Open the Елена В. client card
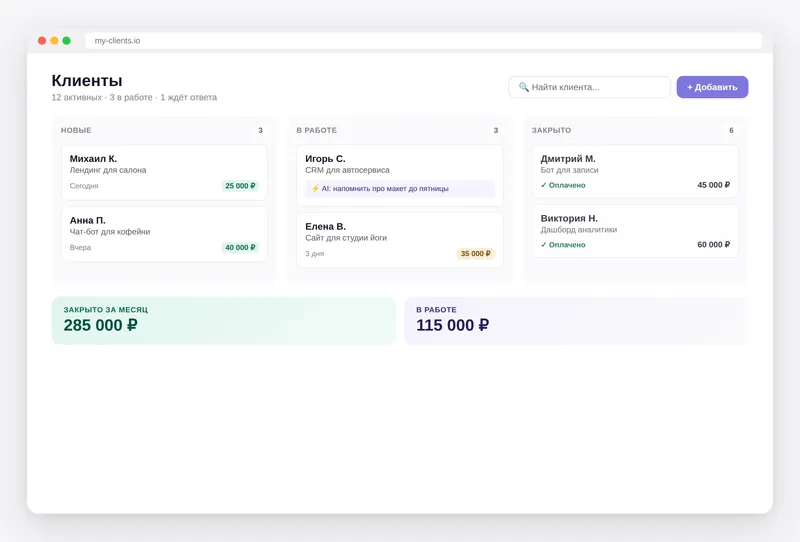 (x=399, y=240)
